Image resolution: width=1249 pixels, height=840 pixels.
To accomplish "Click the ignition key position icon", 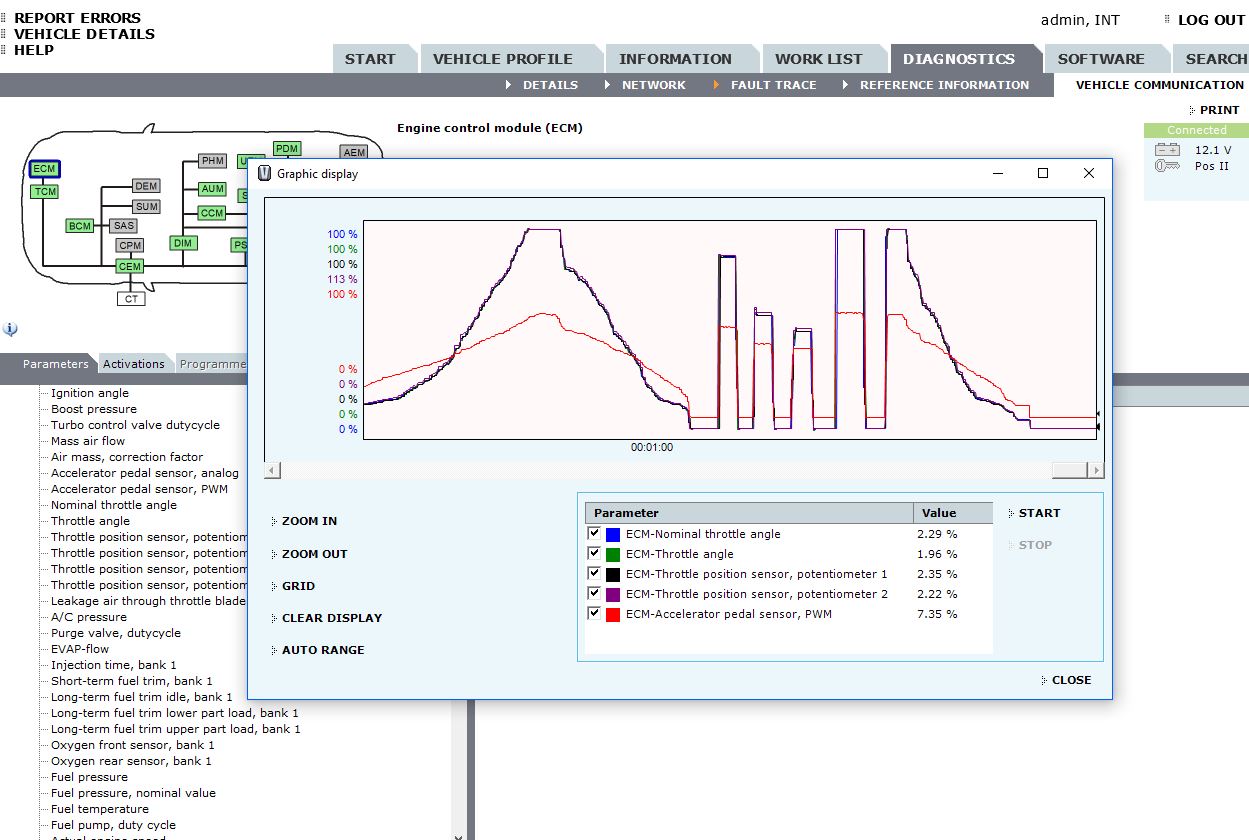I will [x=1167, y=166].
